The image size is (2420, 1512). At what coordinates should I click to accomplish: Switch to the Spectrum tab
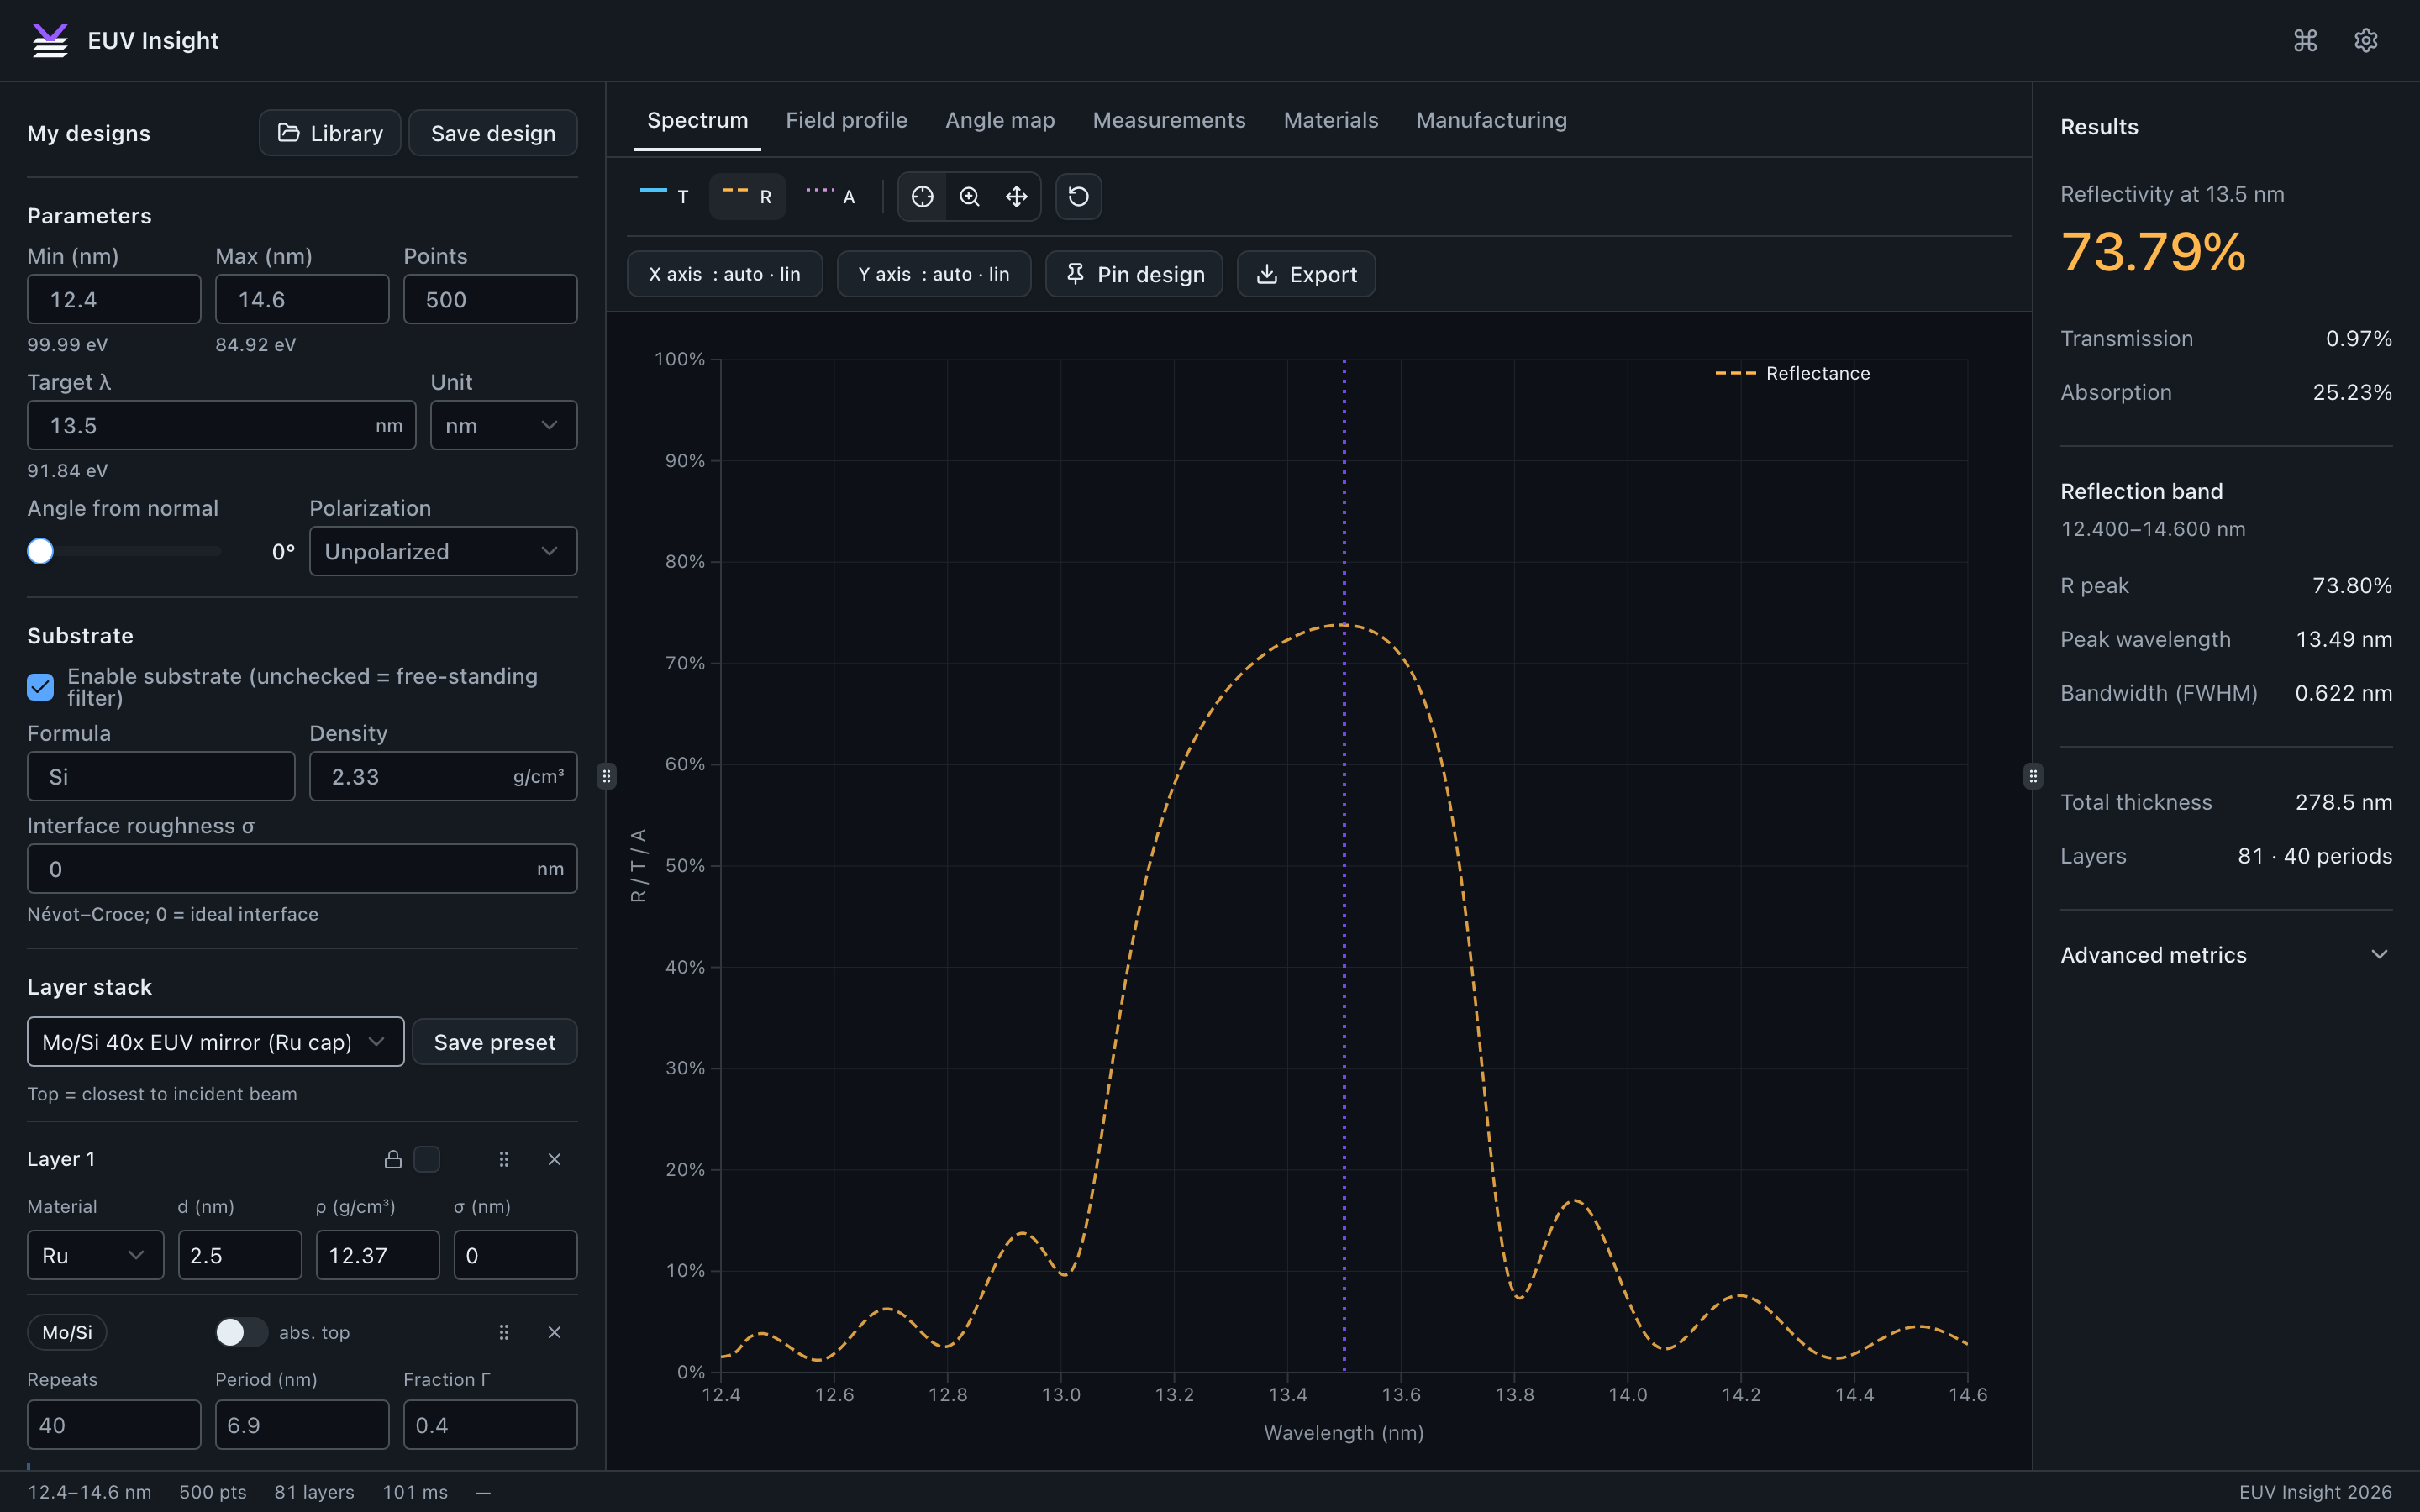(697, 120)
